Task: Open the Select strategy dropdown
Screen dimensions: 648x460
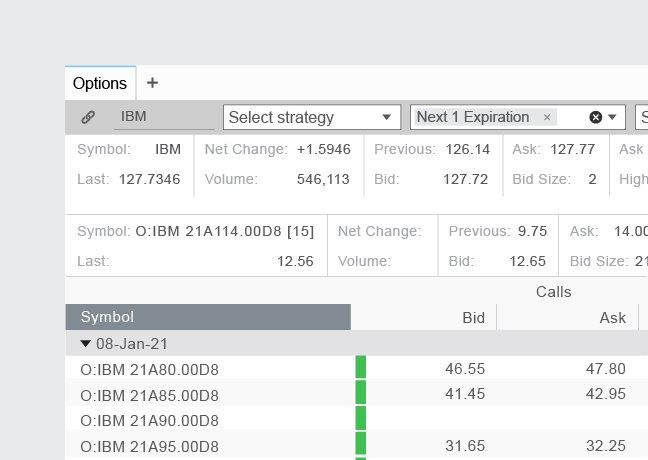Action: [312, 117]
